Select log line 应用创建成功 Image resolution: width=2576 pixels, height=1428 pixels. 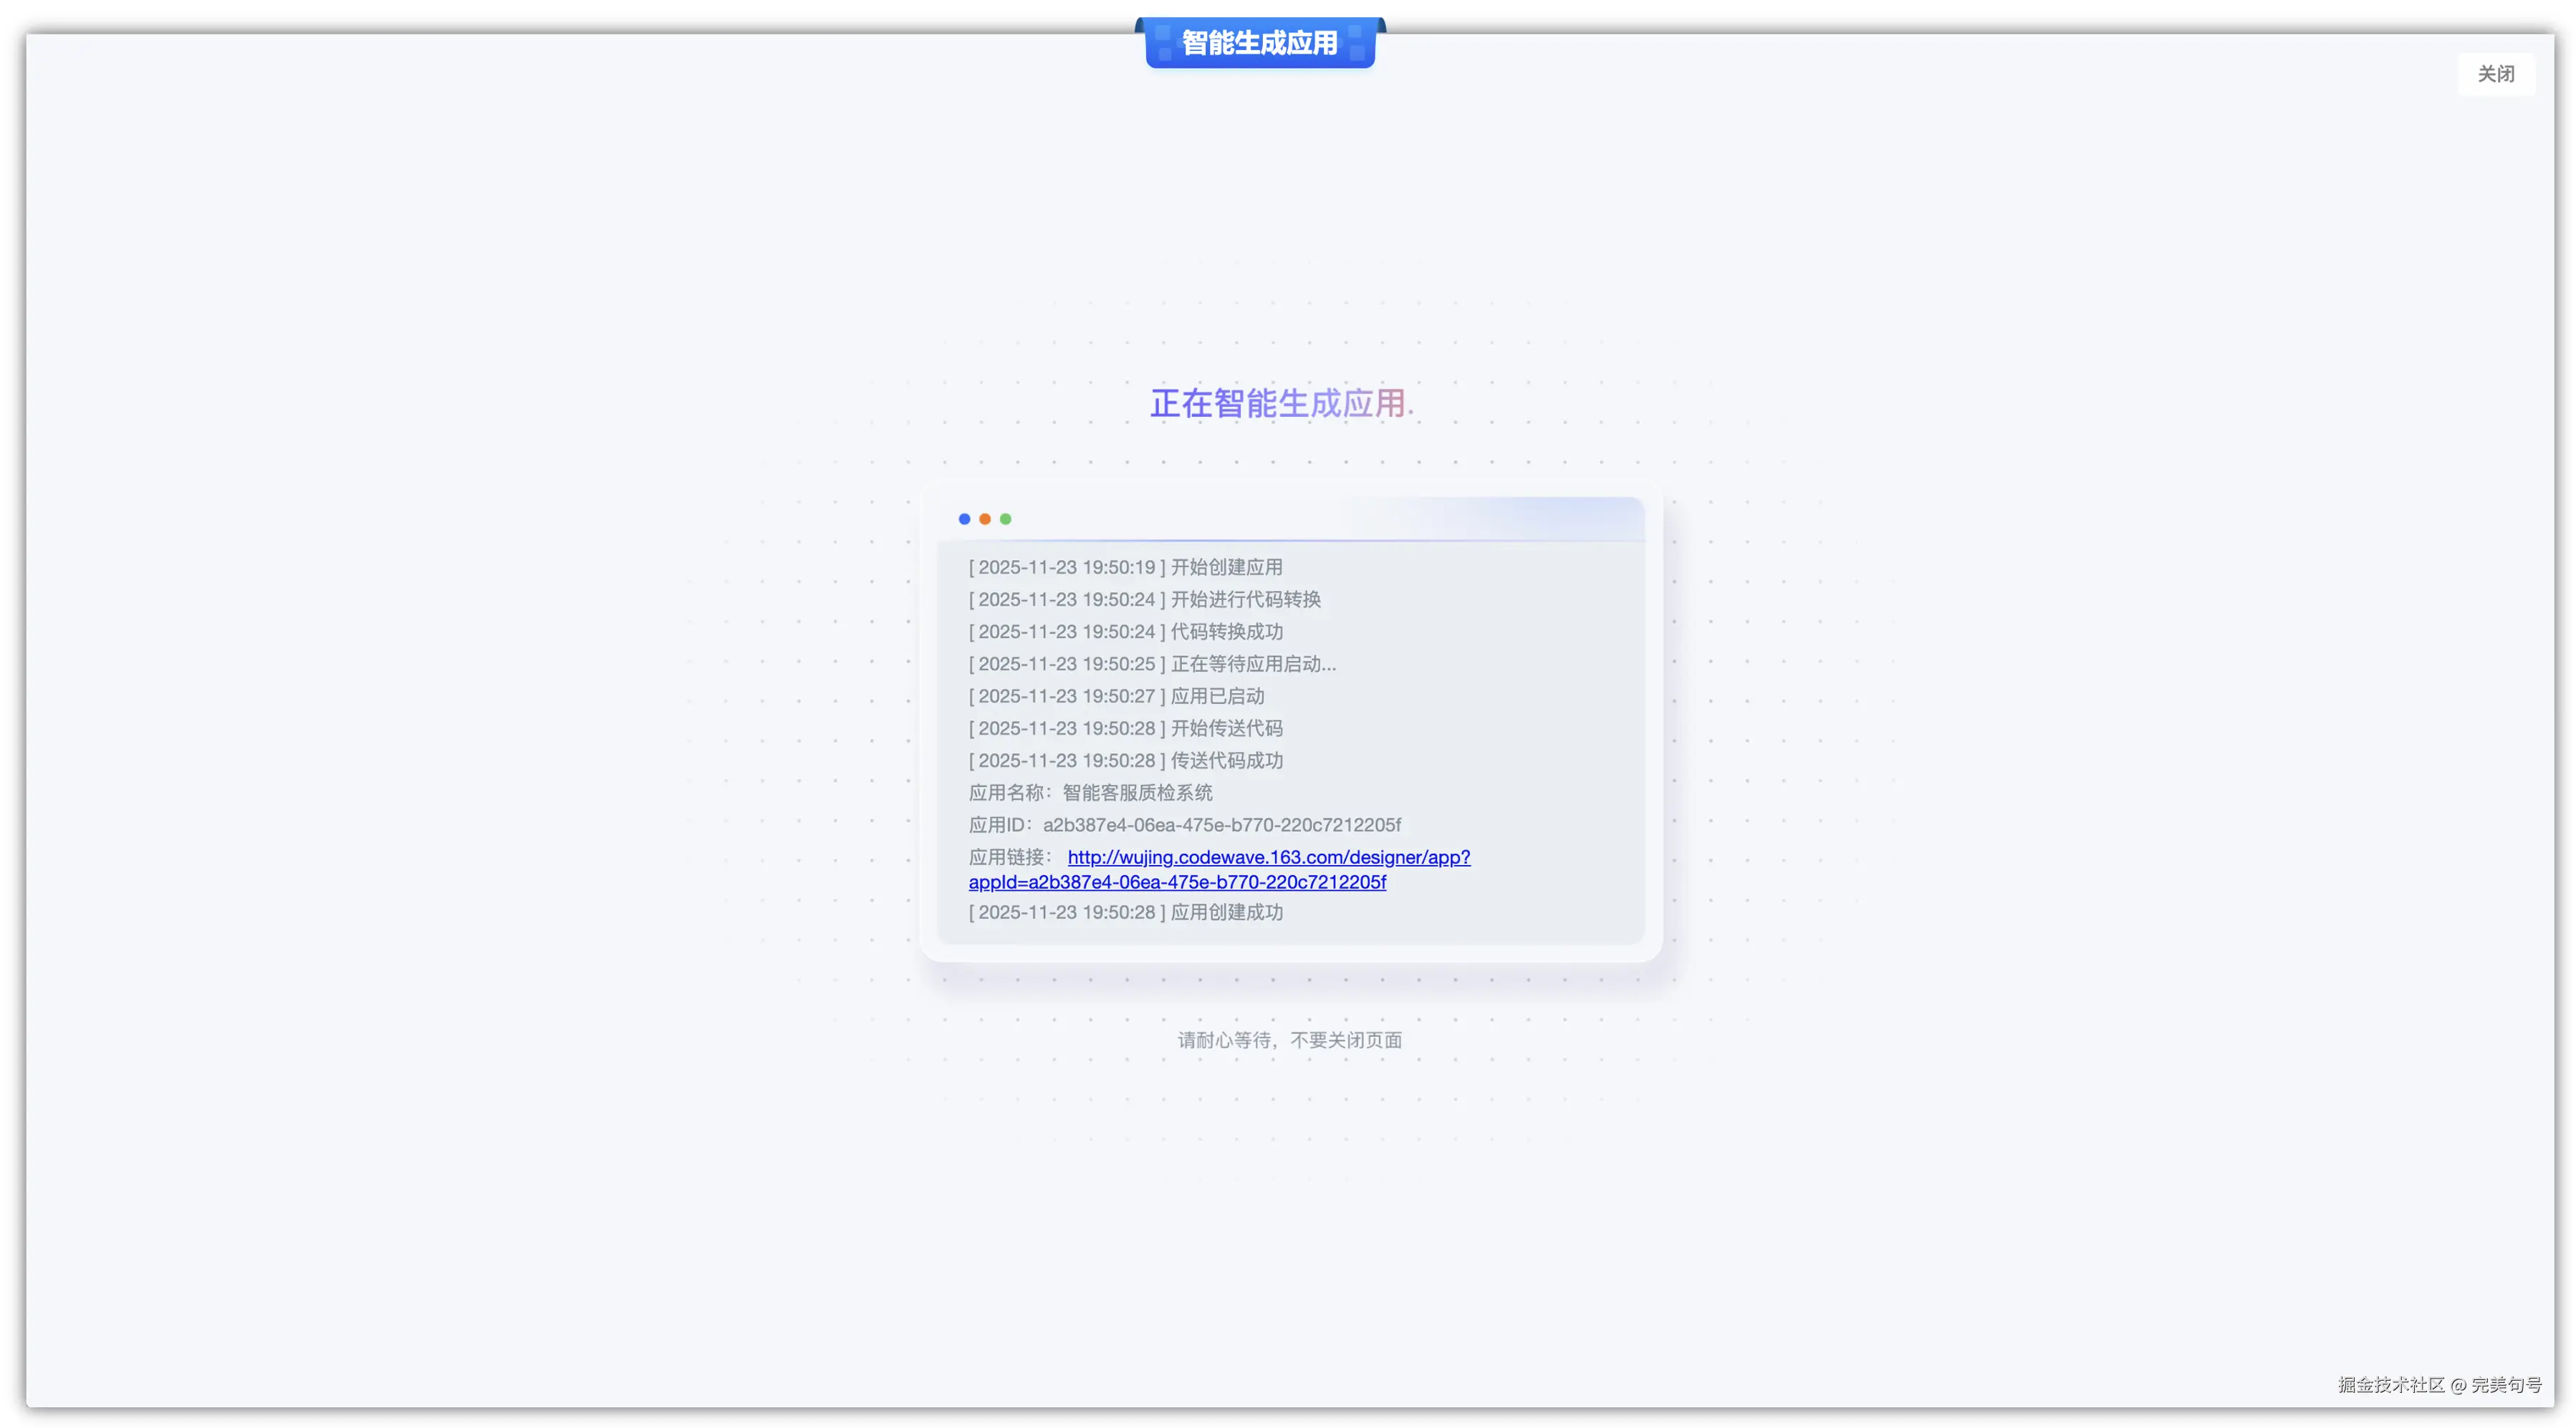point(1125,912)
